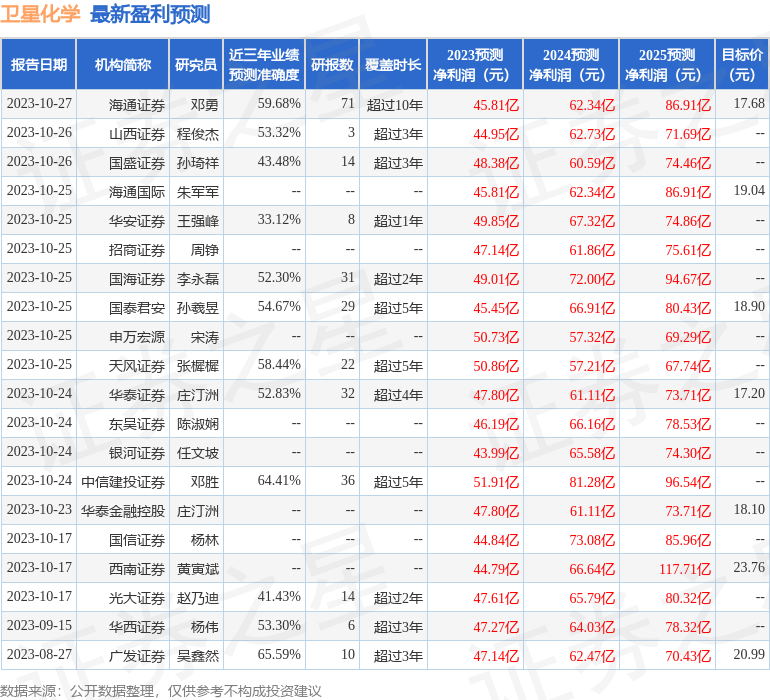Click researcher name 张樨樨
The width and height of the screenshot is (770, 700).
pyautogui.click(x=197, y=365)
